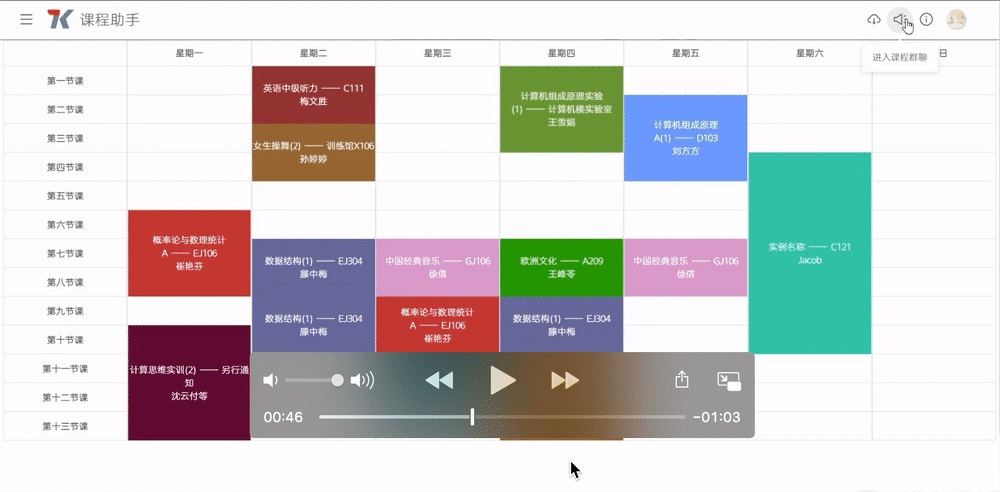Screen dimensions: 1000x492
Task: Click the cloud download icon
Action: pyautogui.click(x=874, y=20)
